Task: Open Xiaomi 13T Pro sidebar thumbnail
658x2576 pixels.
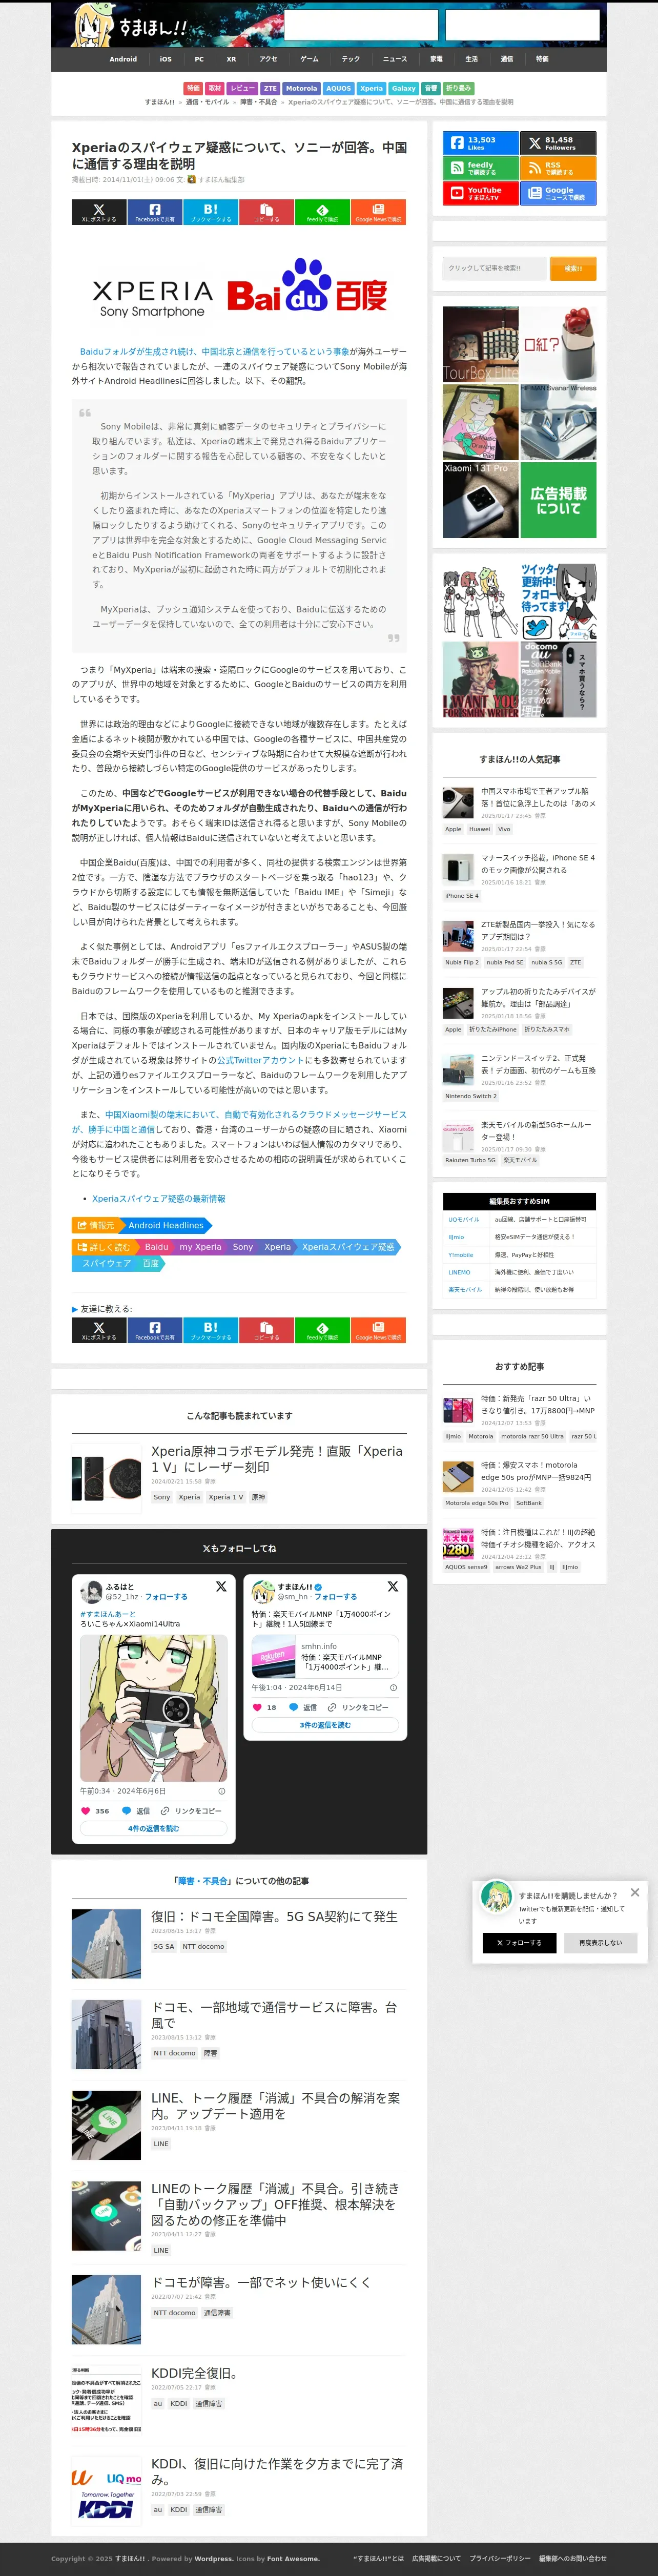Action: (x=481, y=500)
